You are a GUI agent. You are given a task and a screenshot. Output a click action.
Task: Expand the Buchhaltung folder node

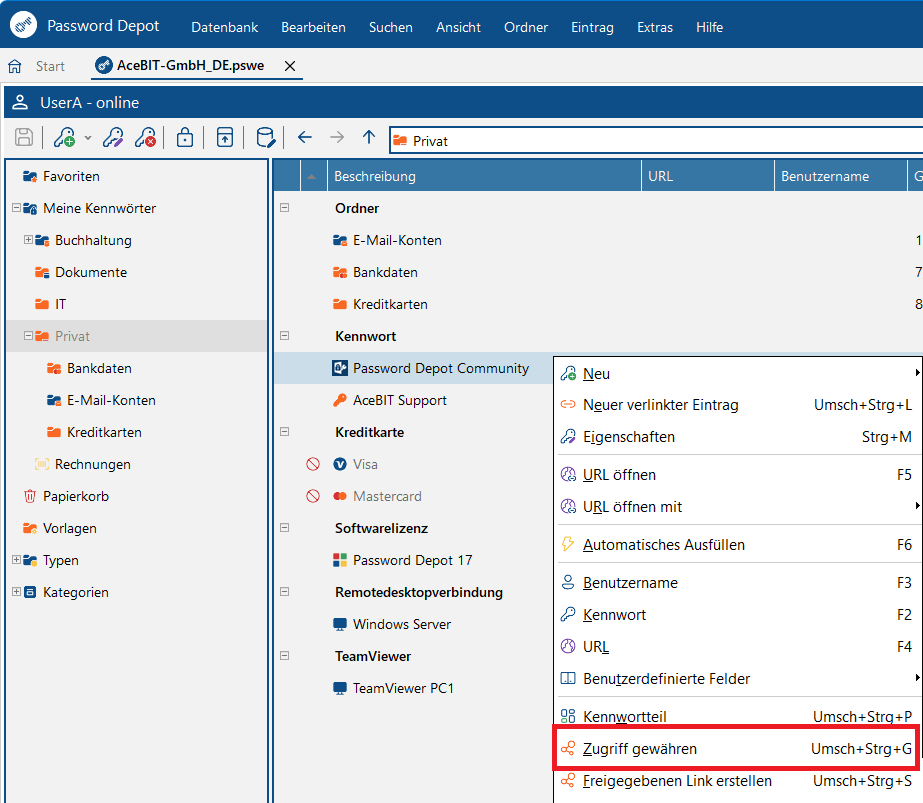pos(28,240)
